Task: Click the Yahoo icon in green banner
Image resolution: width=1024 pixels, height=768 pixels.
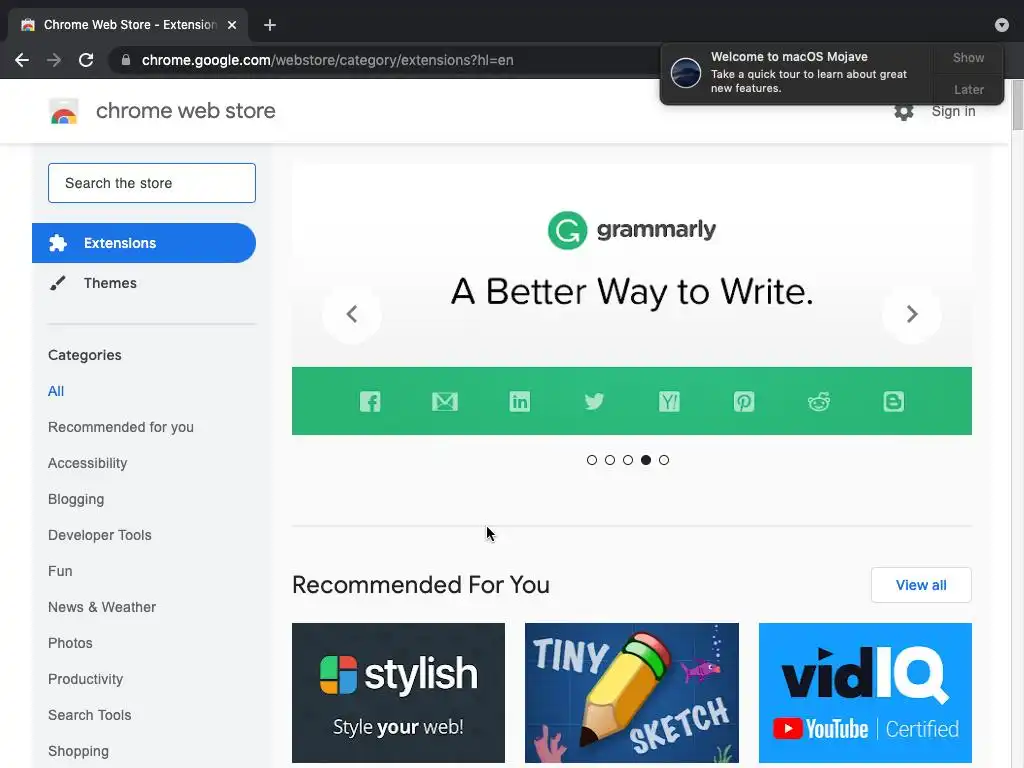Action: pos(669,401)
